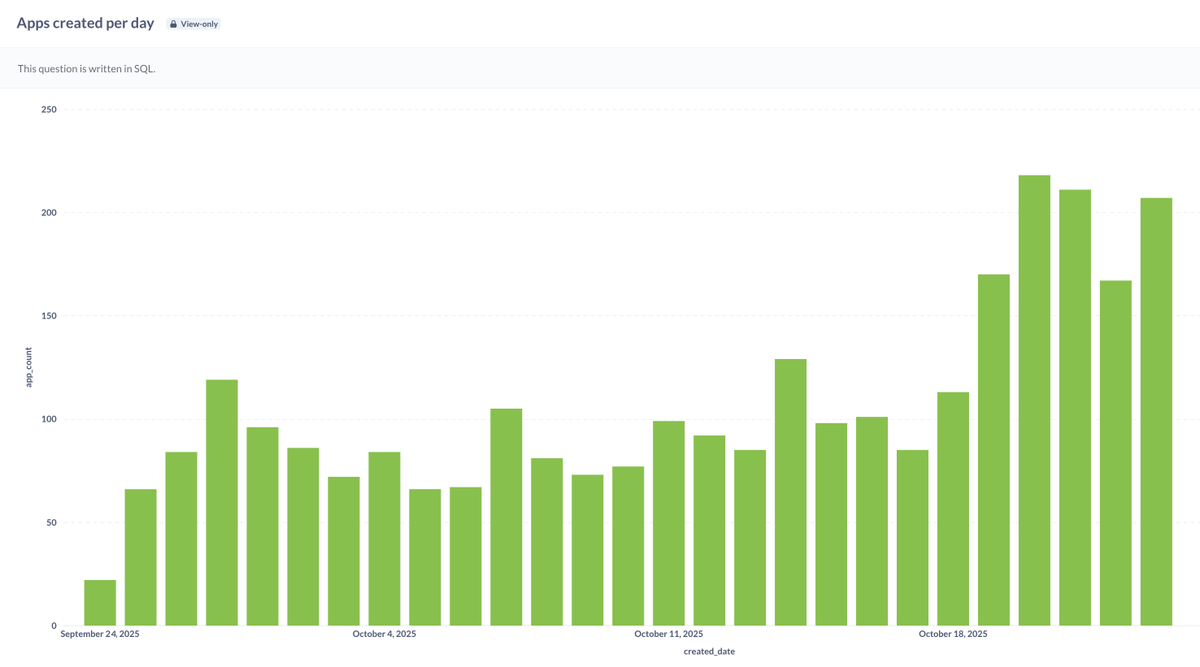
Task: Select the September 24, 2025 axis label
Action: [x=100, y=633]
